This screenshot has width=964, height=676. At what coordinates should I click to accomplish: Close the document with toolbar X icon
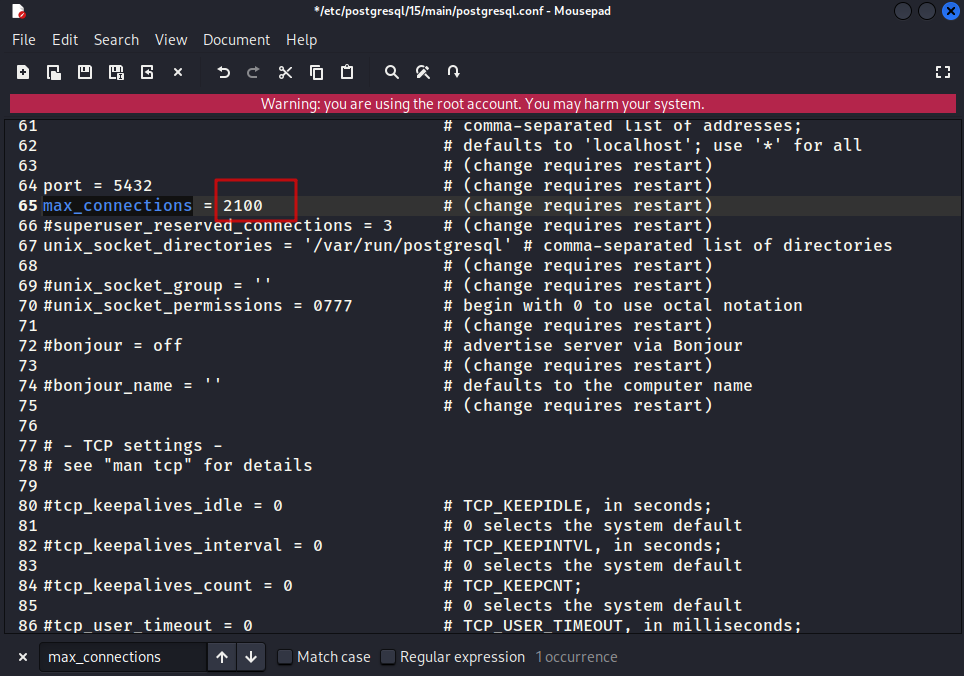click(178, 73)
